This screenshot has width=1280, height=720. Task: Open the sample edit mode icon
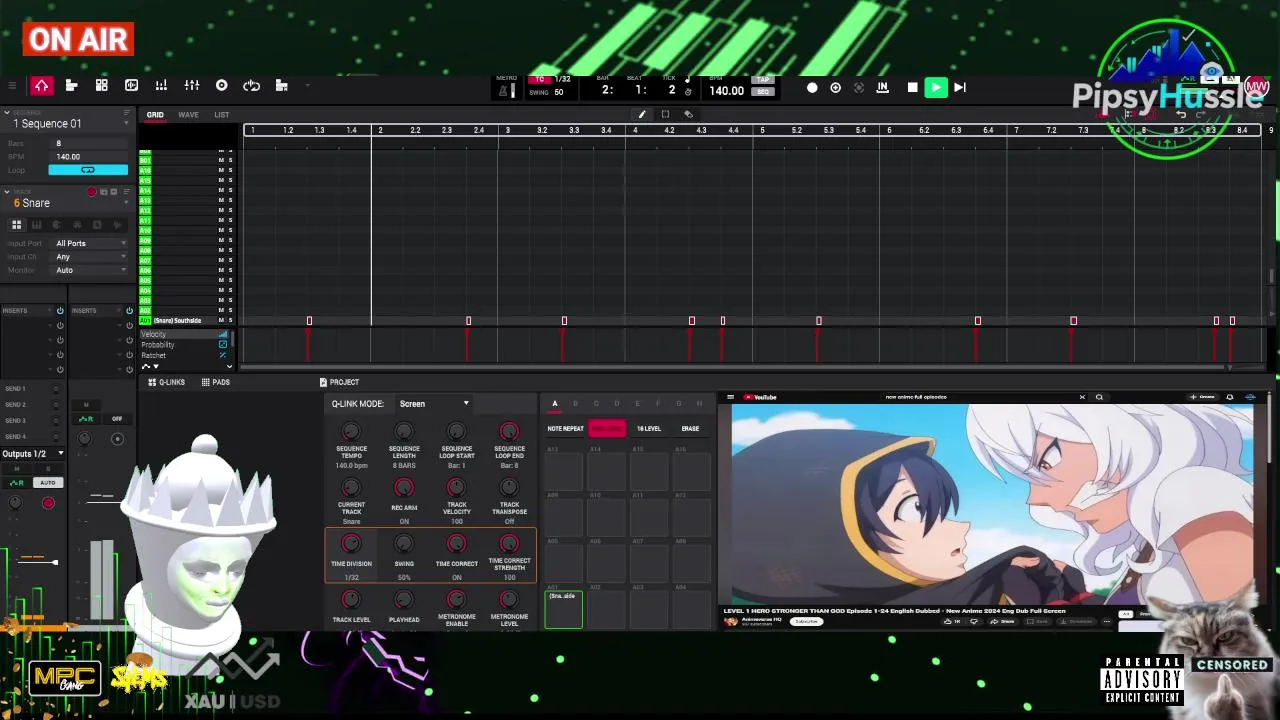[x=131, y=86]
